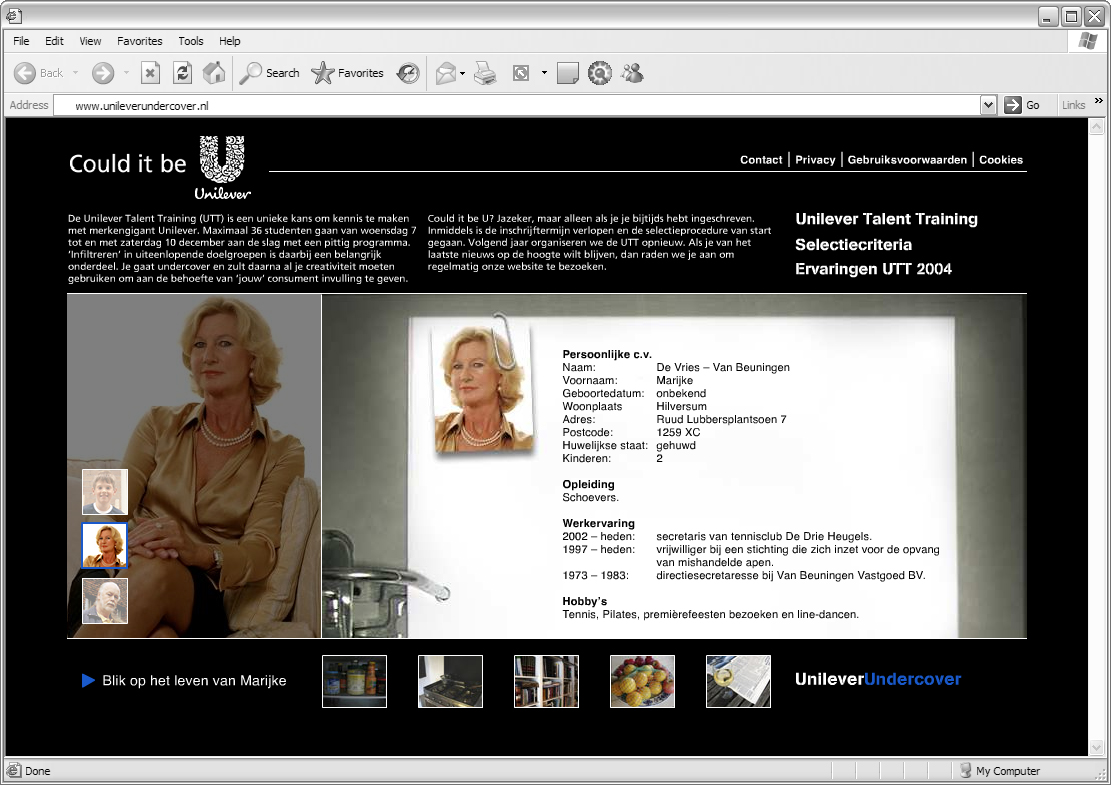Screen dimensions: 1111x785
Task: Expand the Edit options dropdown arrow
Action: pos(544,73)
